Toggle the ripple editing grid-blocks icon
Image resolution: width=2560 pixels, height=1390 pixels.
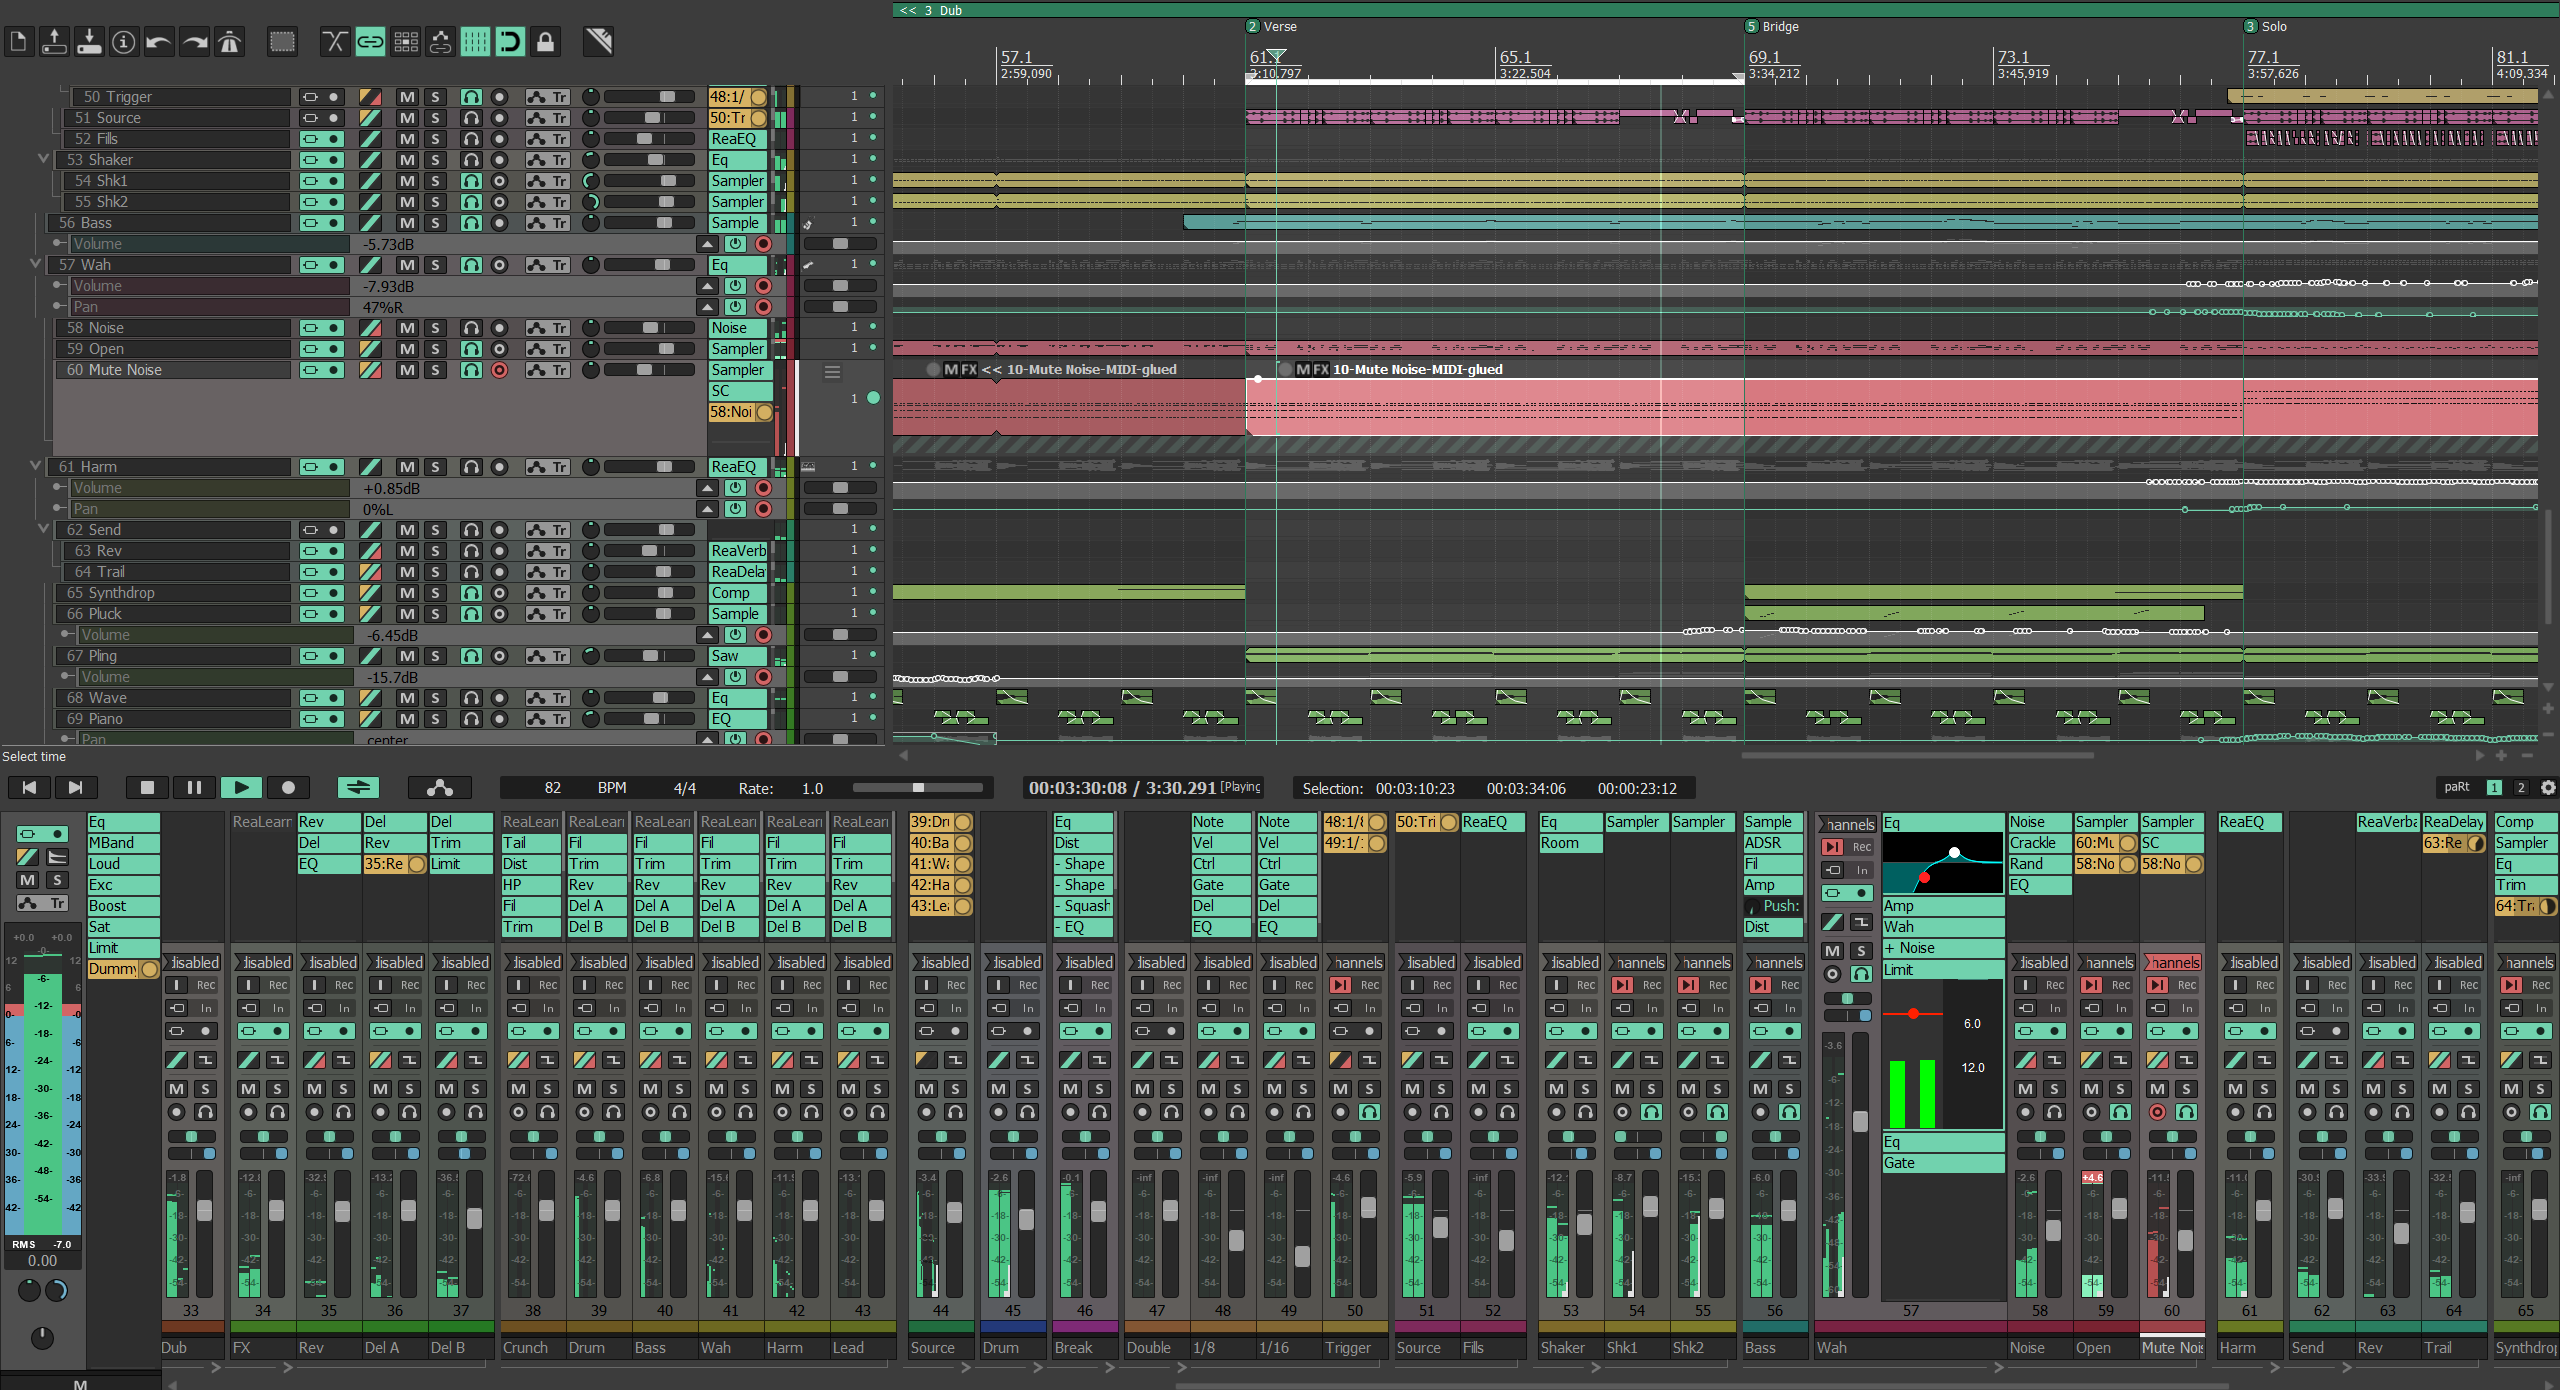(x=406, y=42)
